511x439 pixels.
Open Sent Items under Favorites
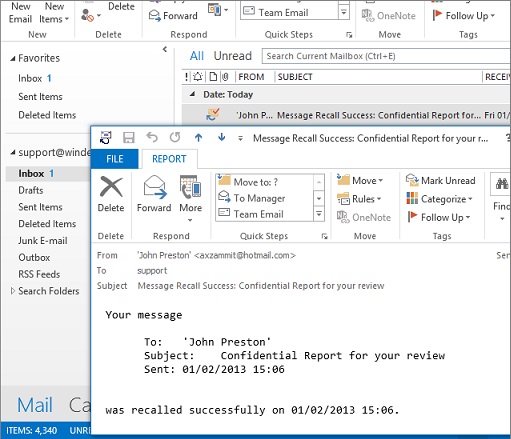(40, 96)
